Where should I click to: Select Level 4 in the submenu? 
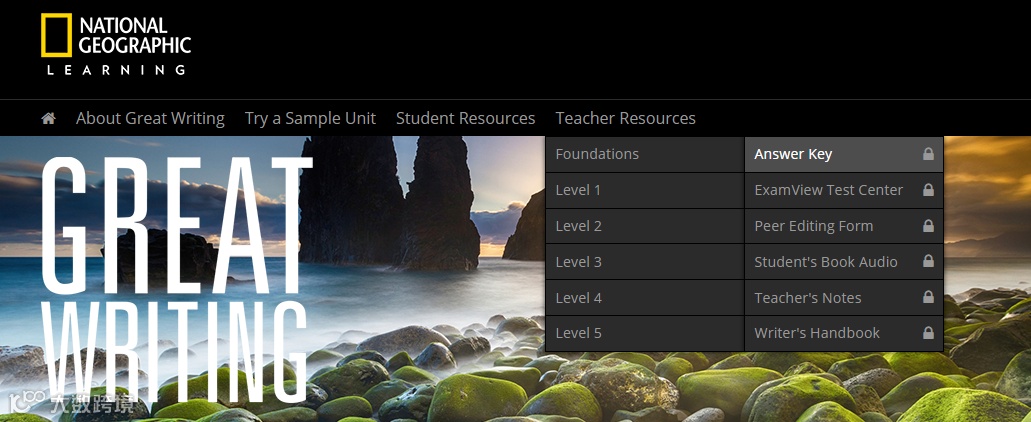coord(645,298)
